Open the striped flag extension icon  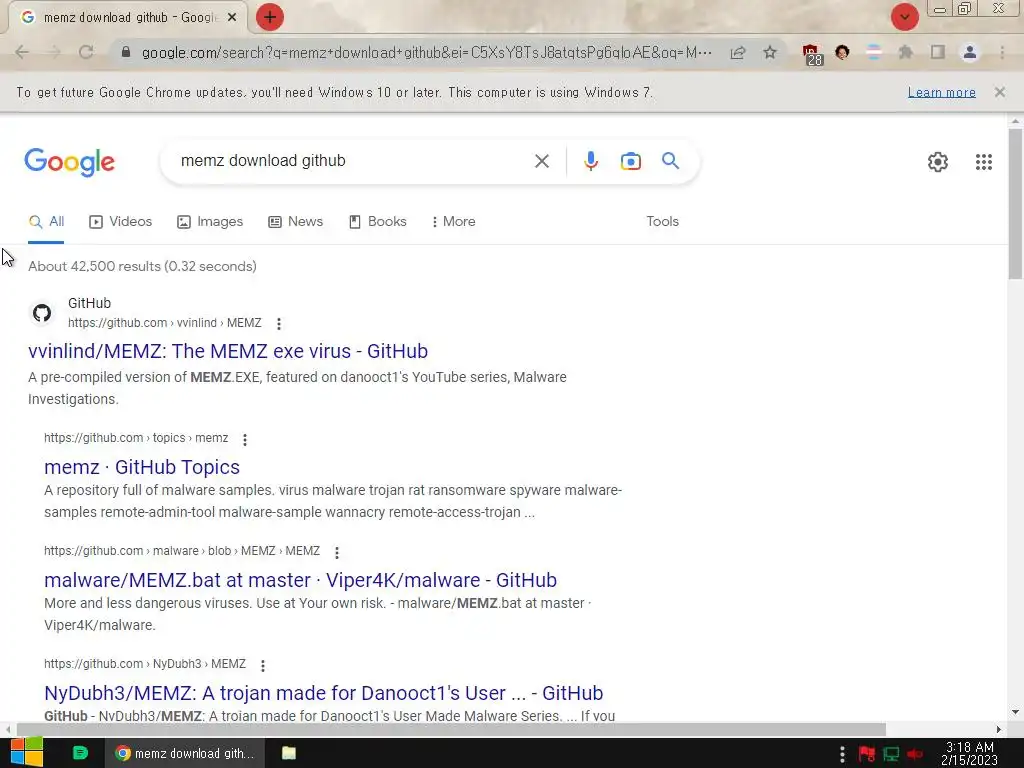coord(873,52)
